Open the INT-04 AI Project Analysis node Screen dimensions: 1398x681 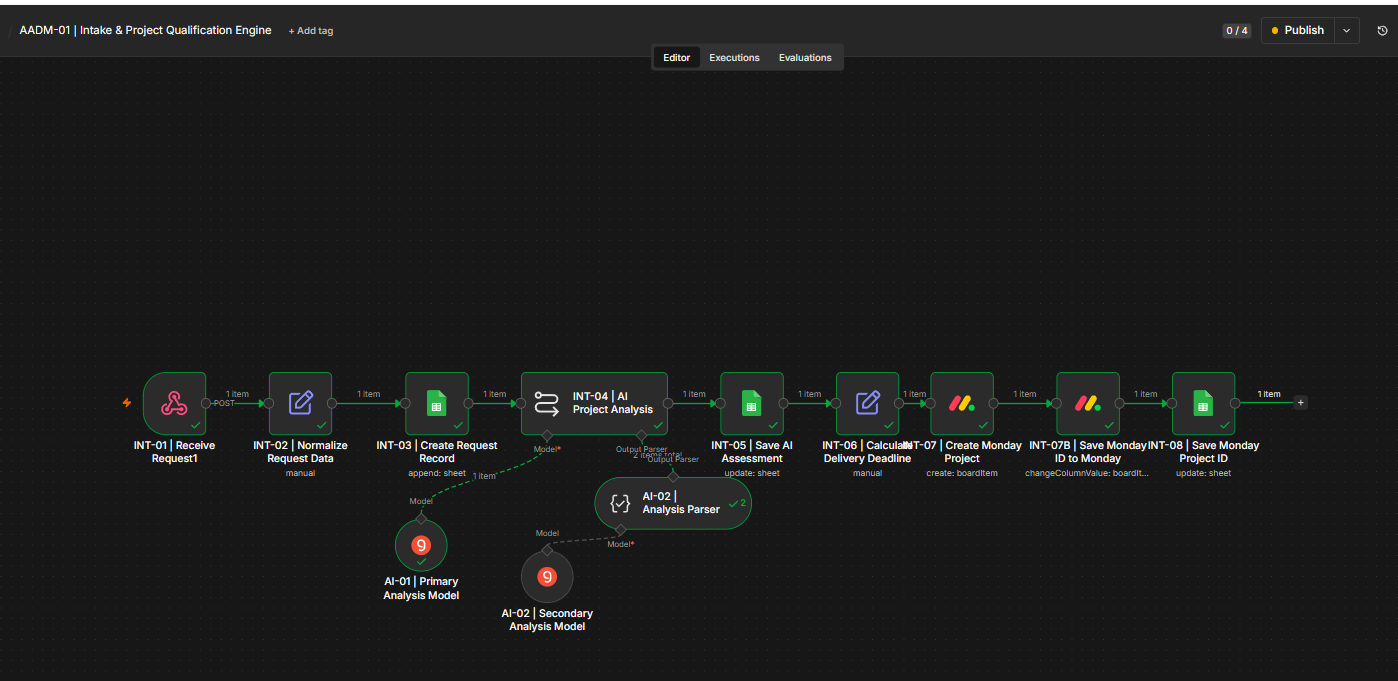594,403
